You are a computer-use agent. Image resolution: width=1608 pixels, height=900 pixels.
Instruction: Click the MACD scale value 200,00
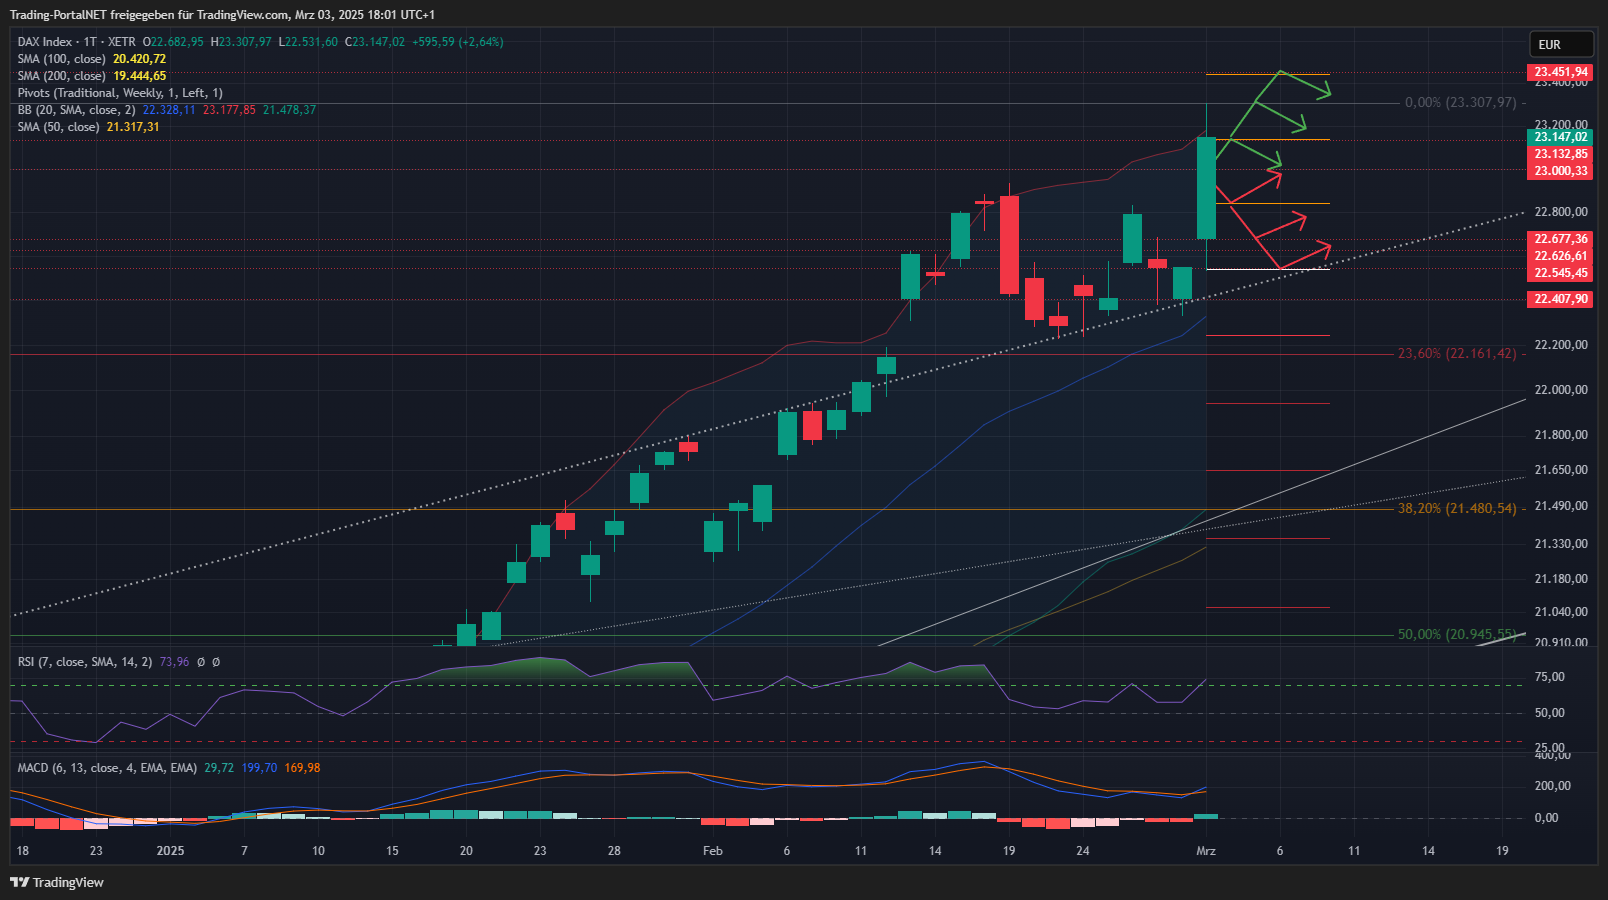1552,786
